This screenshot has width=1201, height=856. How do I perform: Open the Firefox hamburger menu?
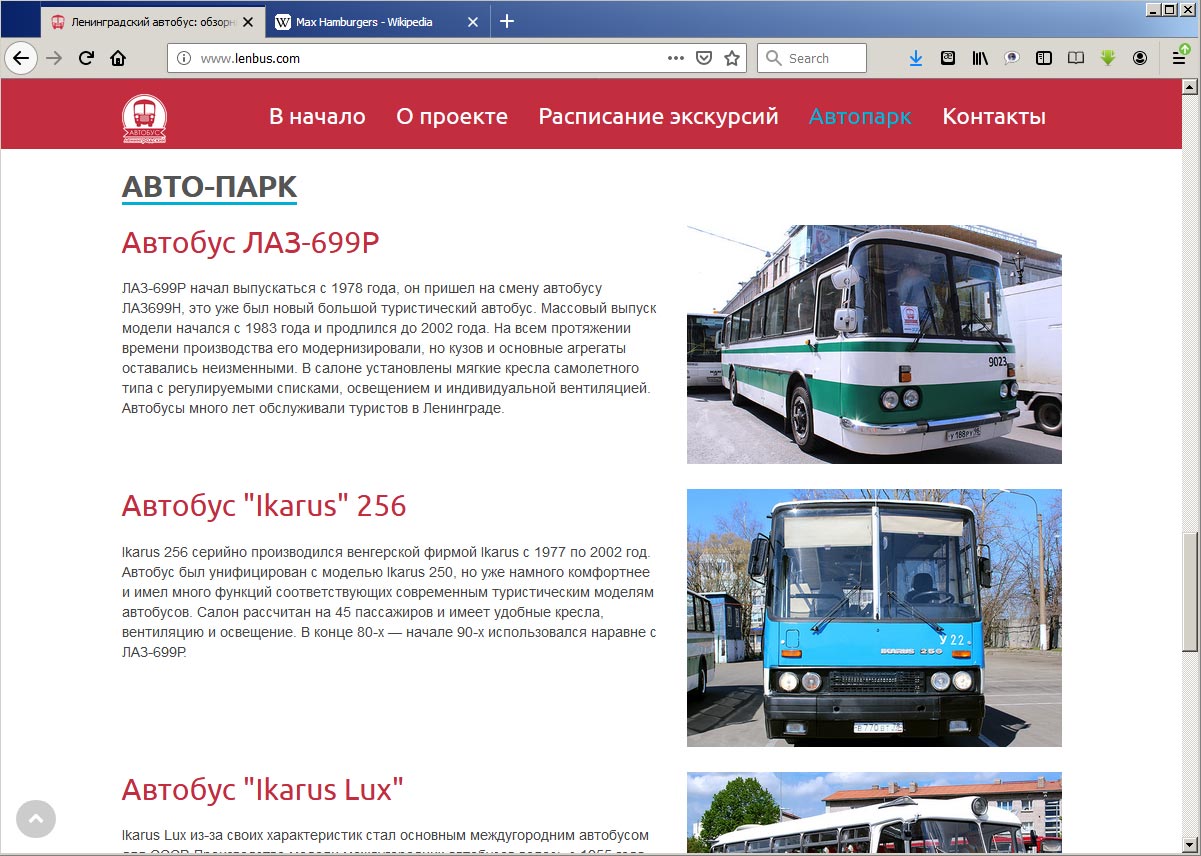pyautogui.click(x=1180, y=58)
